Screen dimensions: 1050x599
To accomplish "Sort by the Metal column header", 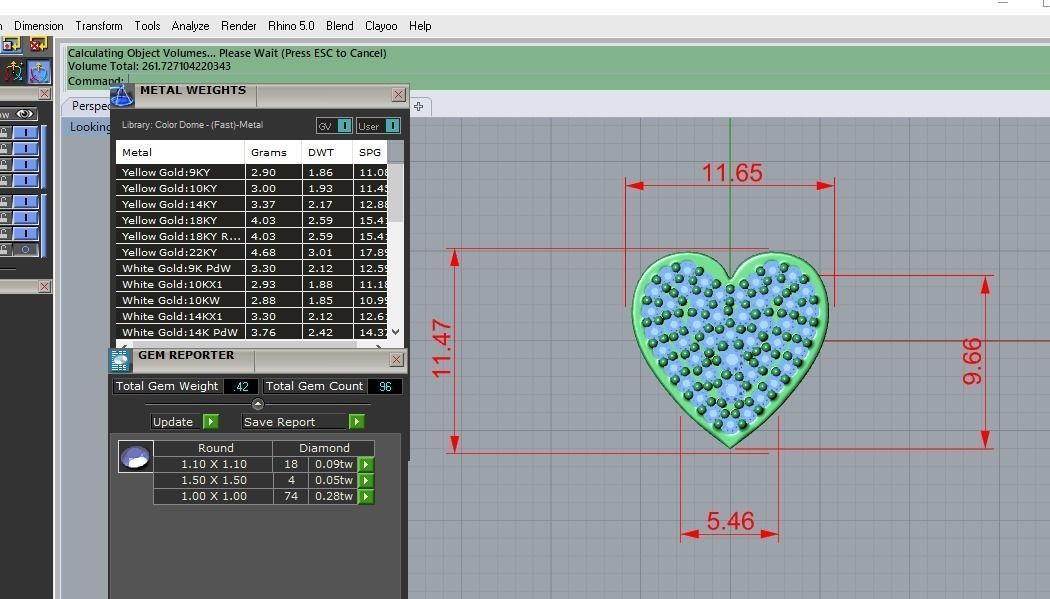I will pyautogui.click(x=180, y=153).
